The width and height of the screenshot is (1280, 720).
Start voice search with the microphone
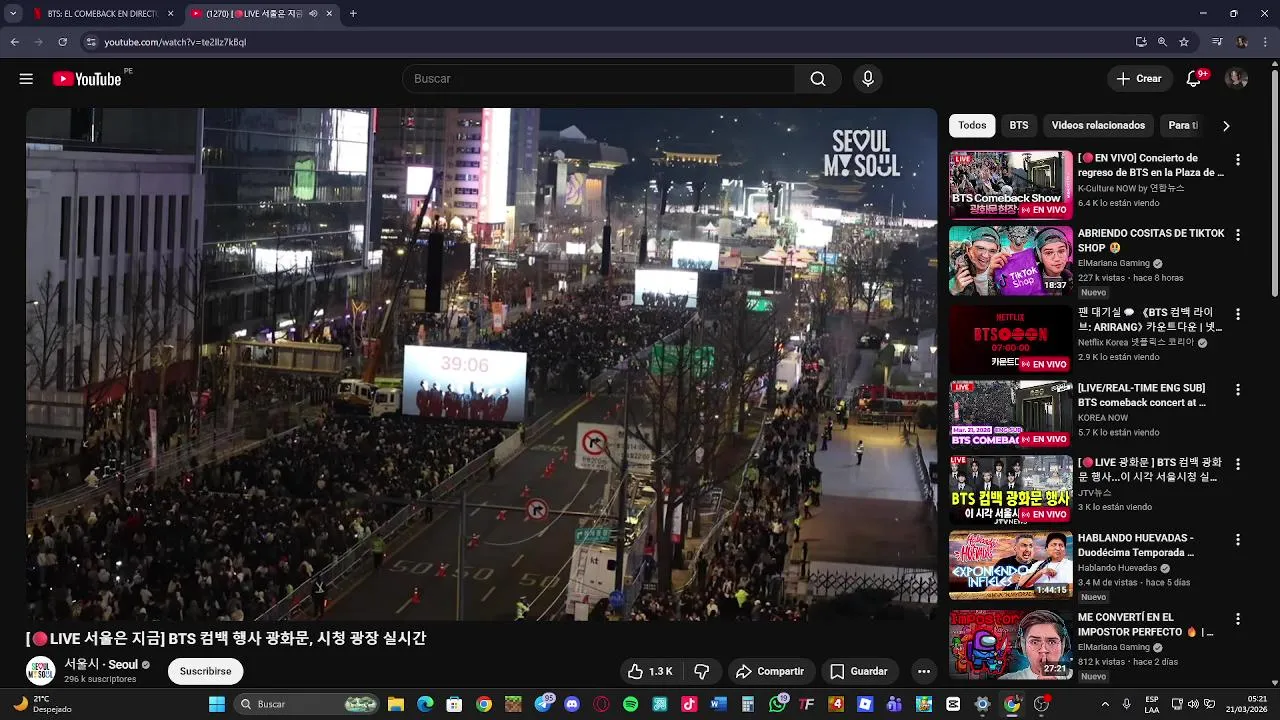coord(867,79)
